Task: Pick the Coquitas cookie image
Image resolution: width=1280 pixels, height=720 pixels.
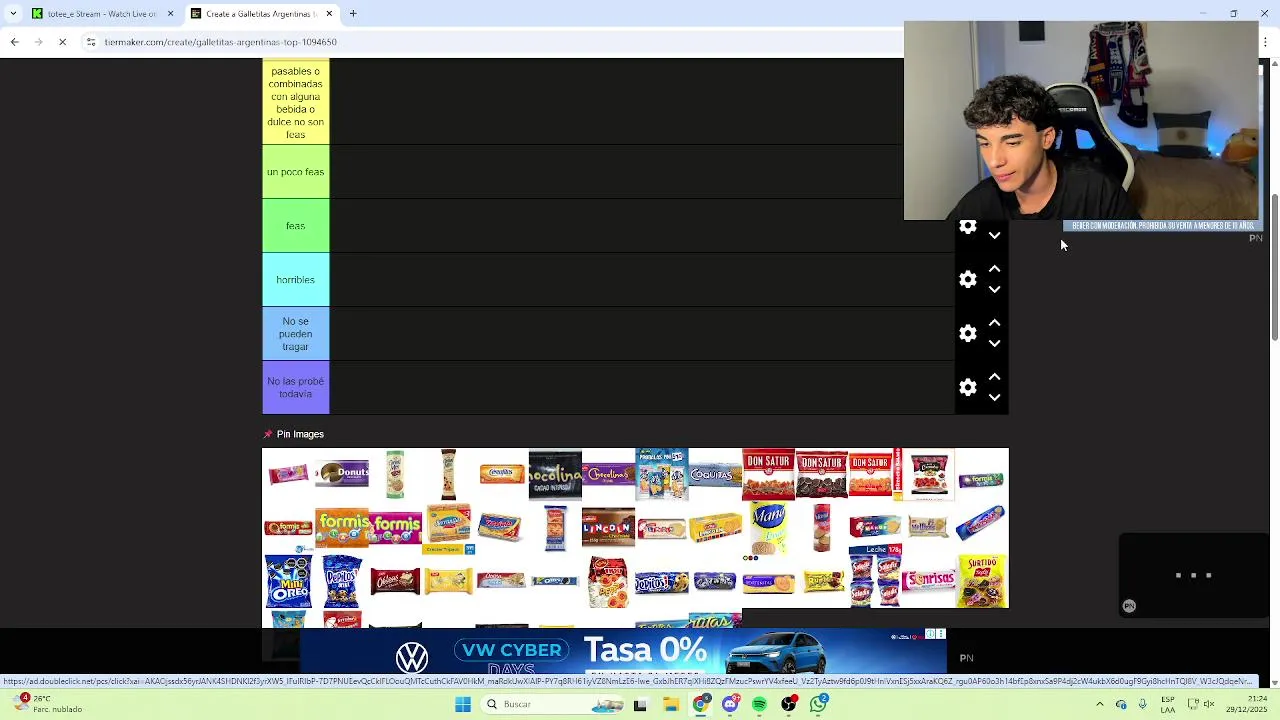Action: click(715, 474)
